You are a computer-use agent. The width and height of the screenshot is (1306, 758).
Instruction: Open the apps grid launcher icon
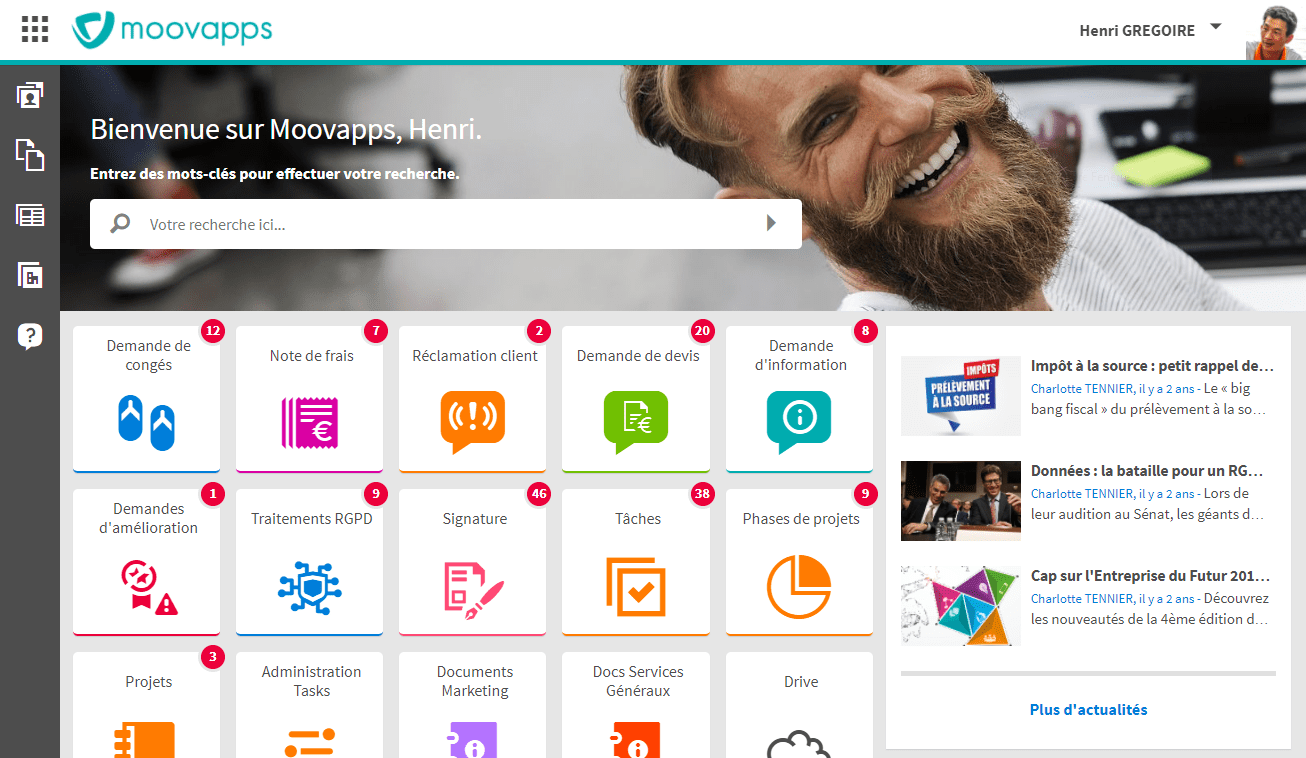tap(34, 29)
